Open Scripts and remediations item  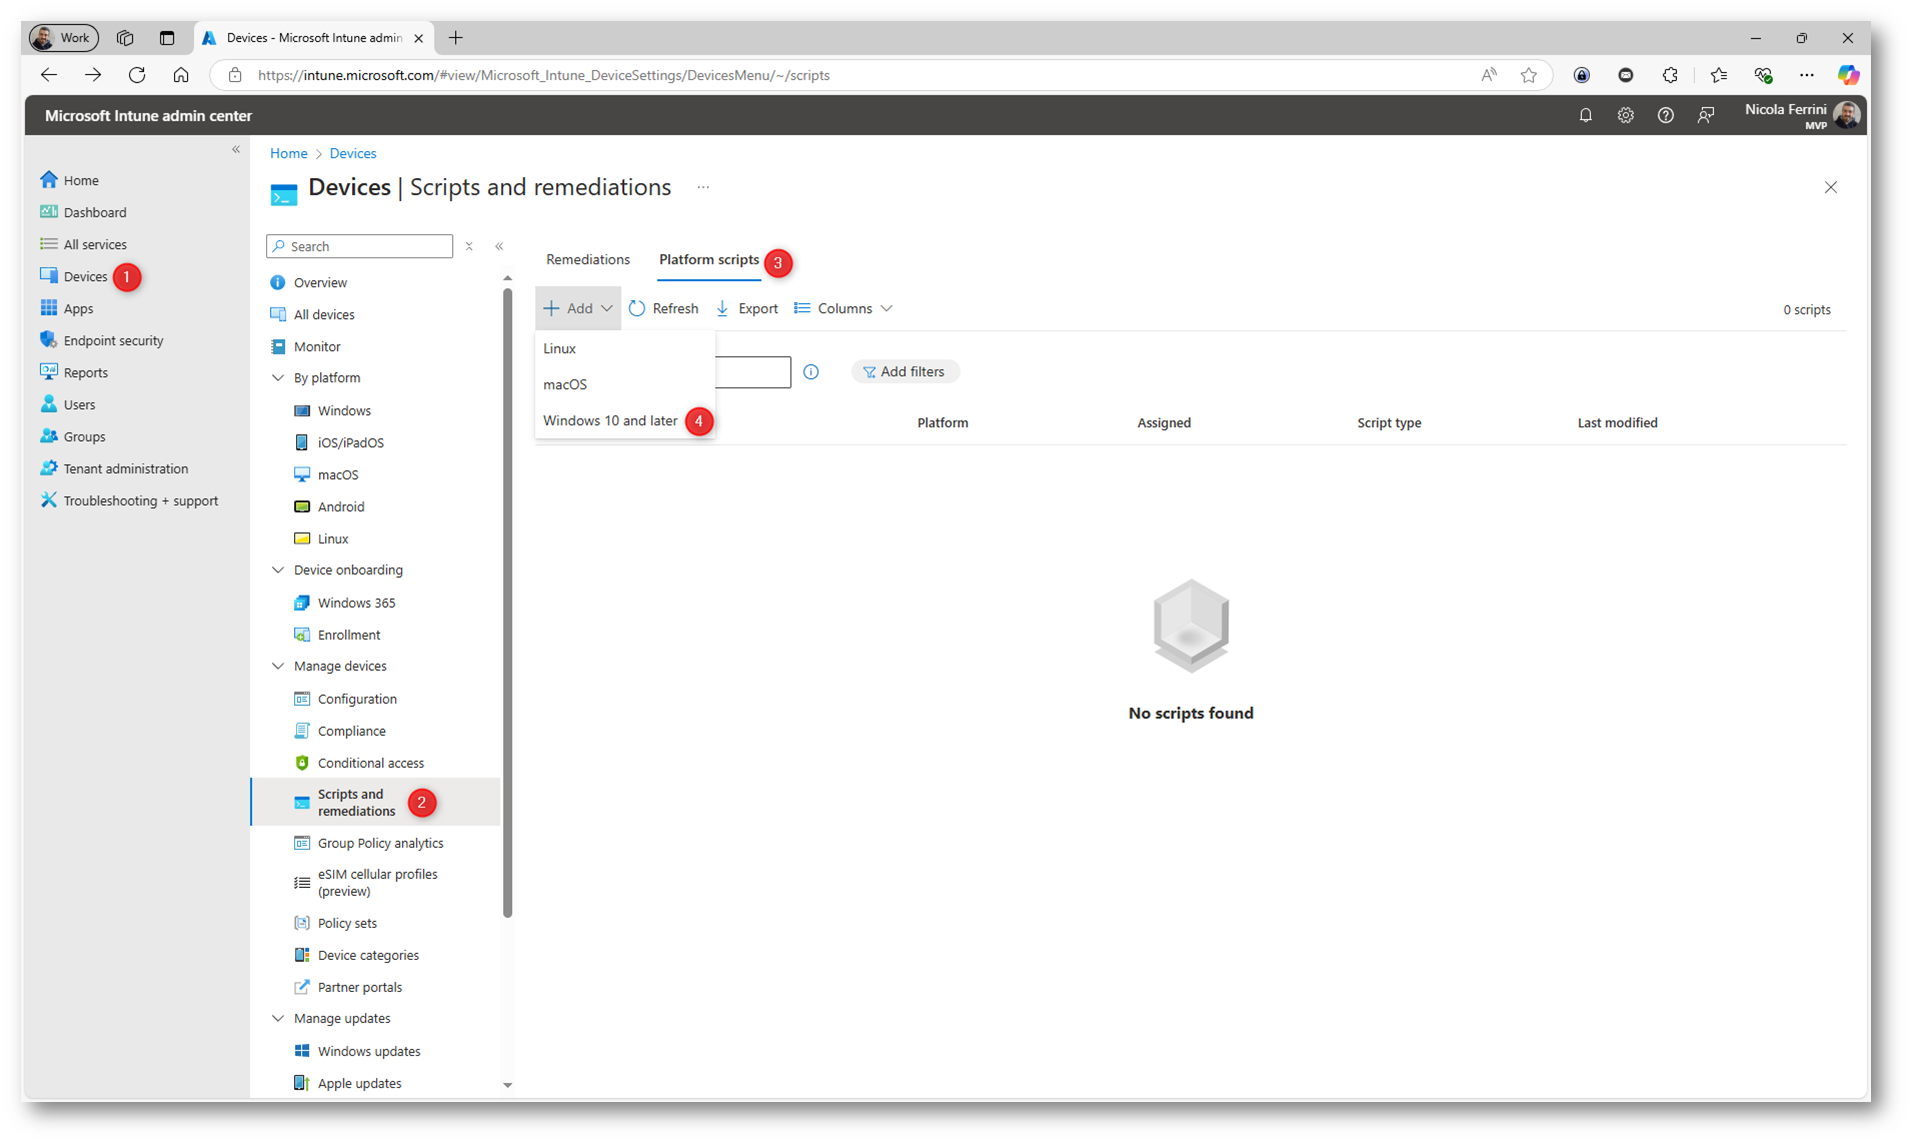[375, 803]
